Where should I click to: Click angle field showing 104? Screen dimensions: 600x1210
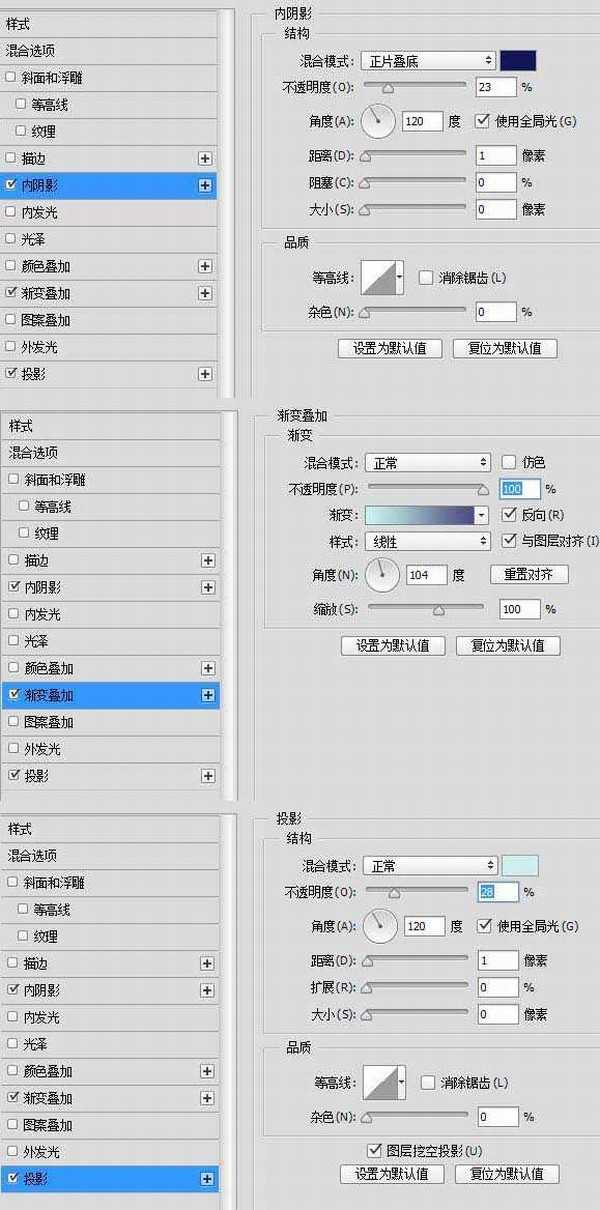pos(428,575)
